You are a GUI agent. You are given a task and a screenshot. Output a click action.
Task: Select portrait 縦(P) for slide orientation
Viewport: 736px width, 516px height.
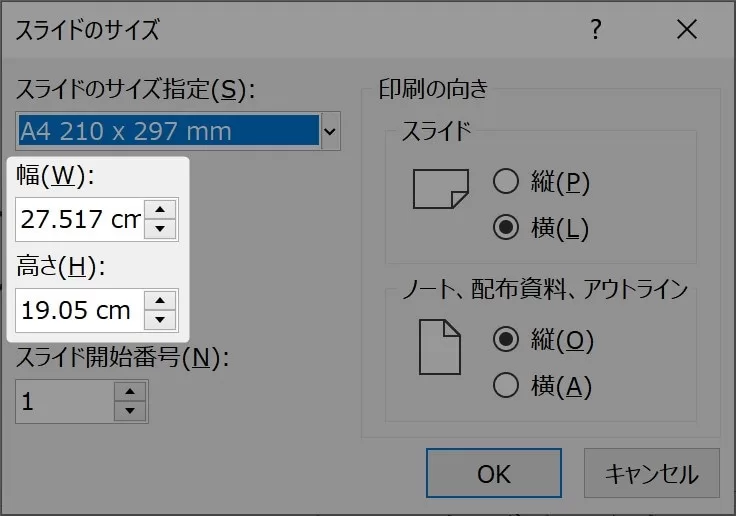pyautogui.click(x=507, y=181)
